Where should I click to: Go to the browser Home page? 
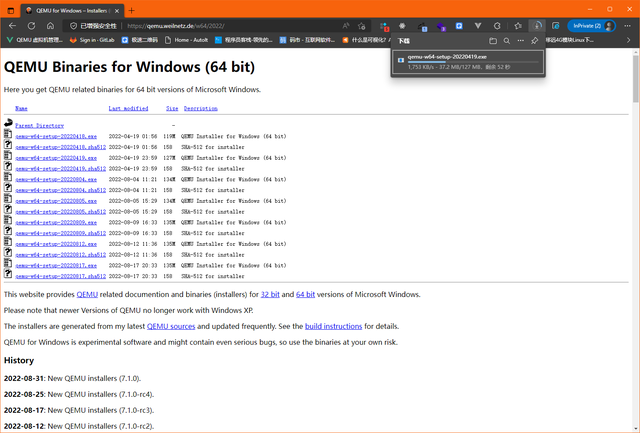[50, 26]
